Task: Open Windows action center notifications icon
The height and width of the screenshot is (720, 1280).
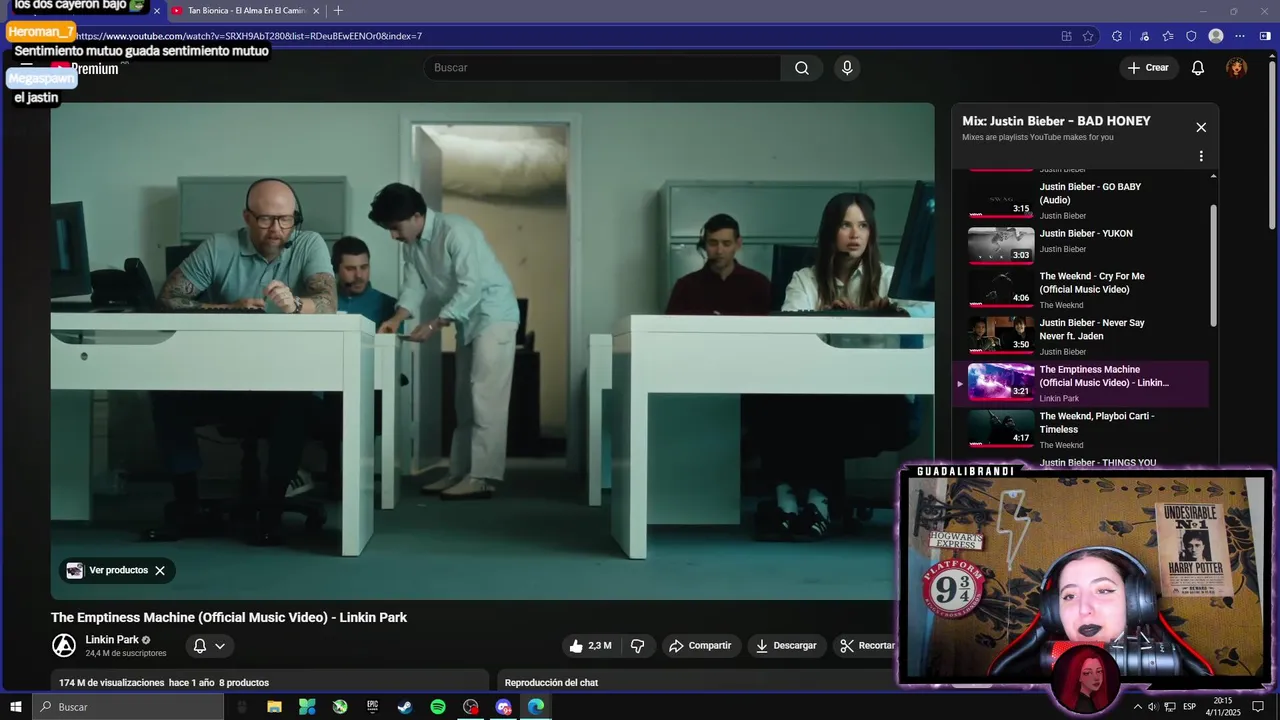Action: [x=1258, y=707]
